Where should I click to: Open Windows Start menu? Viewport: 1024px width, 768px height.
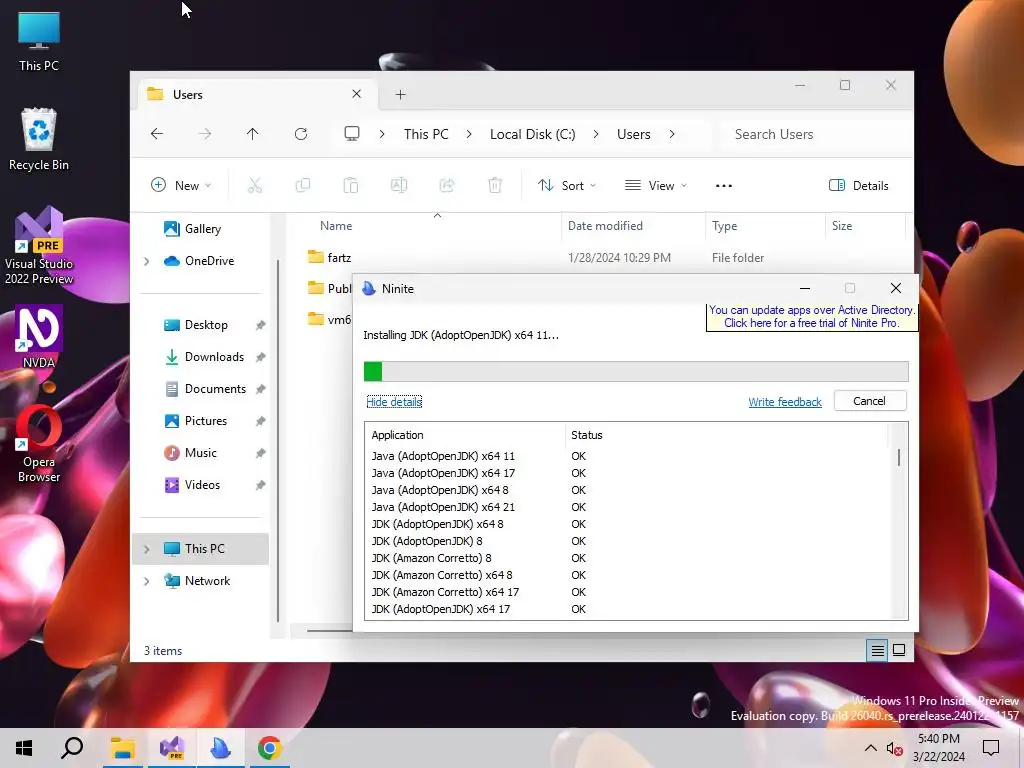24,748
